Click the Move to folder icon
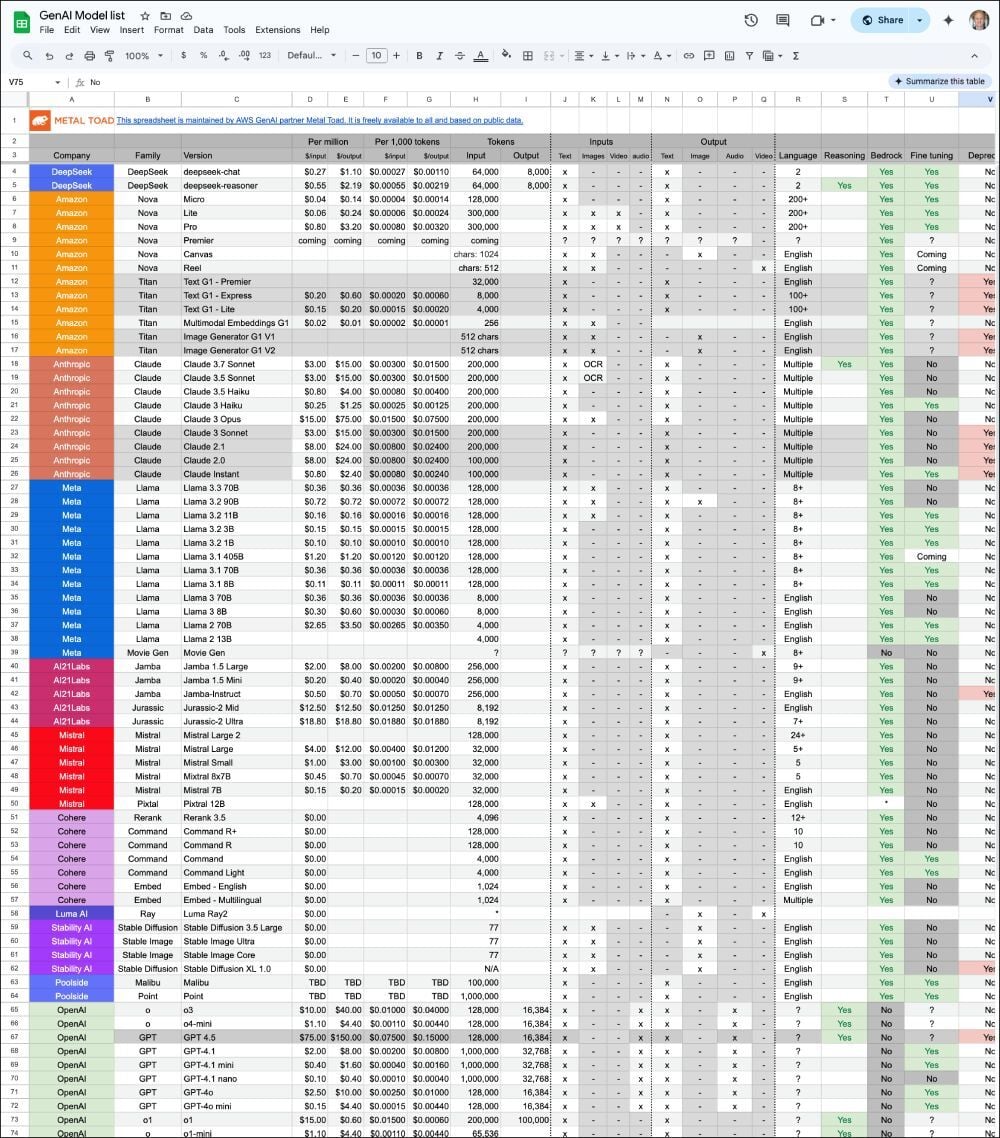 pyautogui.click(x=165, y=16)
